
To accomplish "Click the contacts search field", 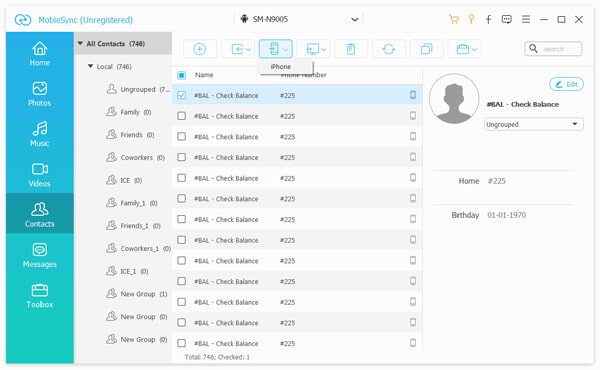I will (x=553, y=49).
